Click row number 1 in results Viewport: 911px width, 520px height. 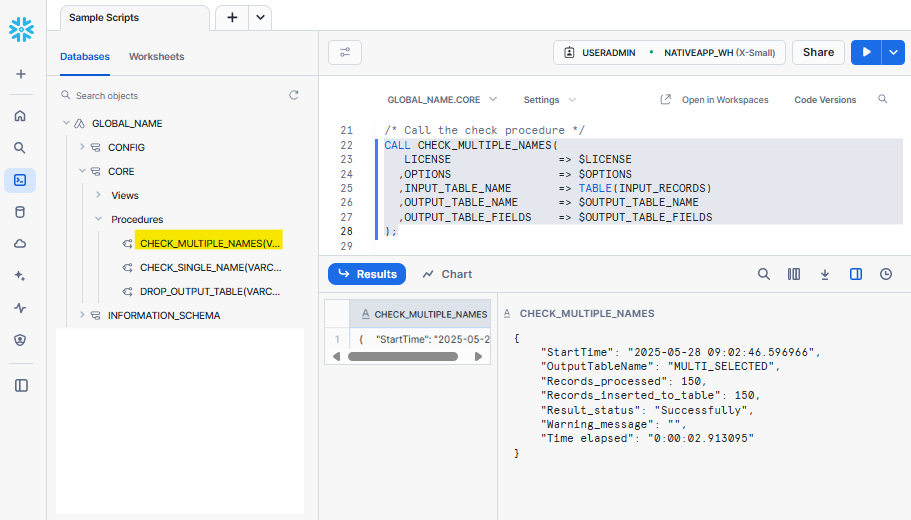coord(337,339)
